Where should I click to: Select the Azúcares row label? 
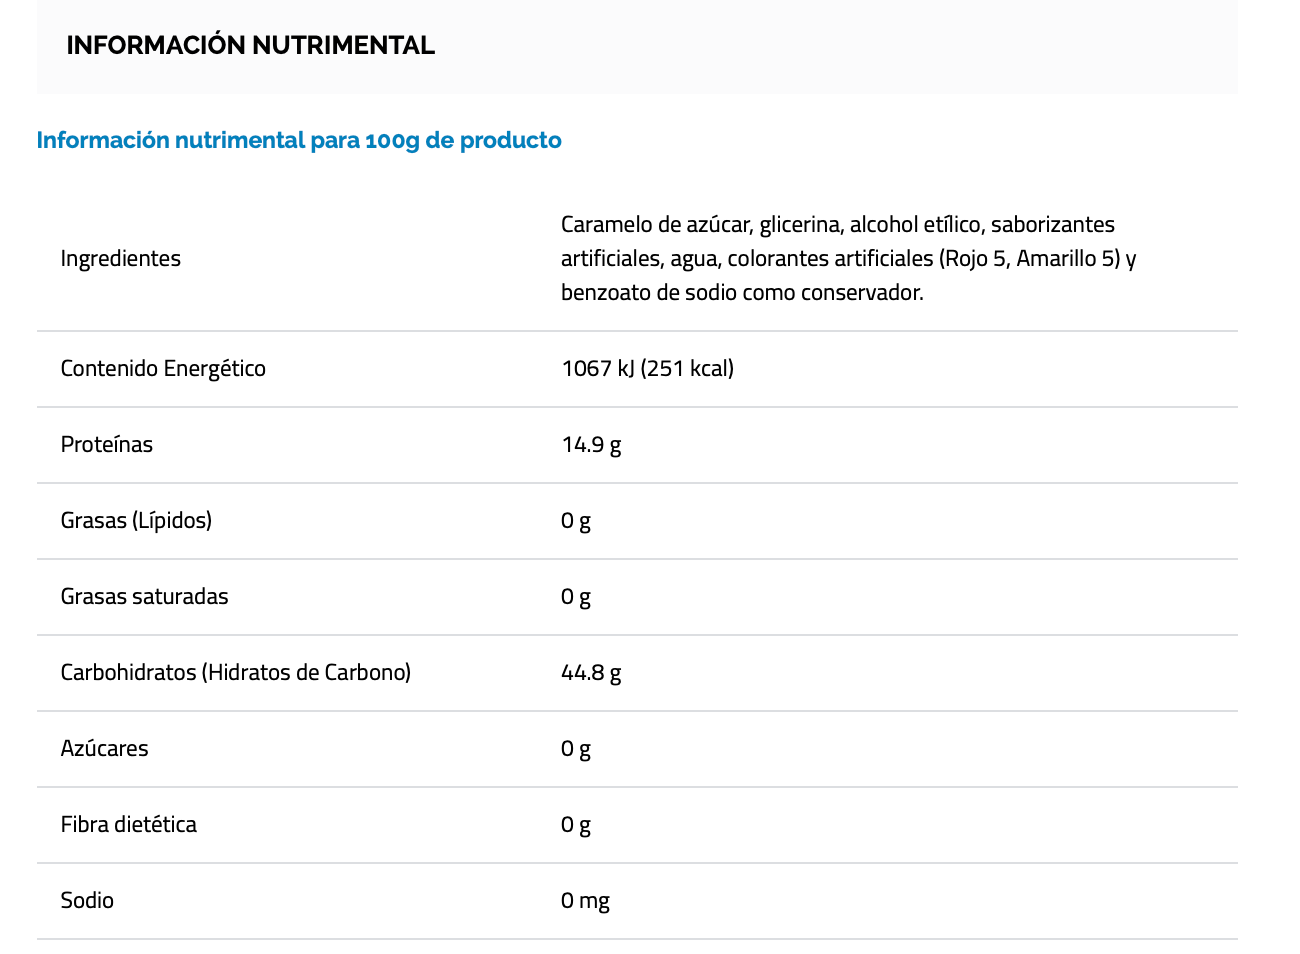coord(104,748)
